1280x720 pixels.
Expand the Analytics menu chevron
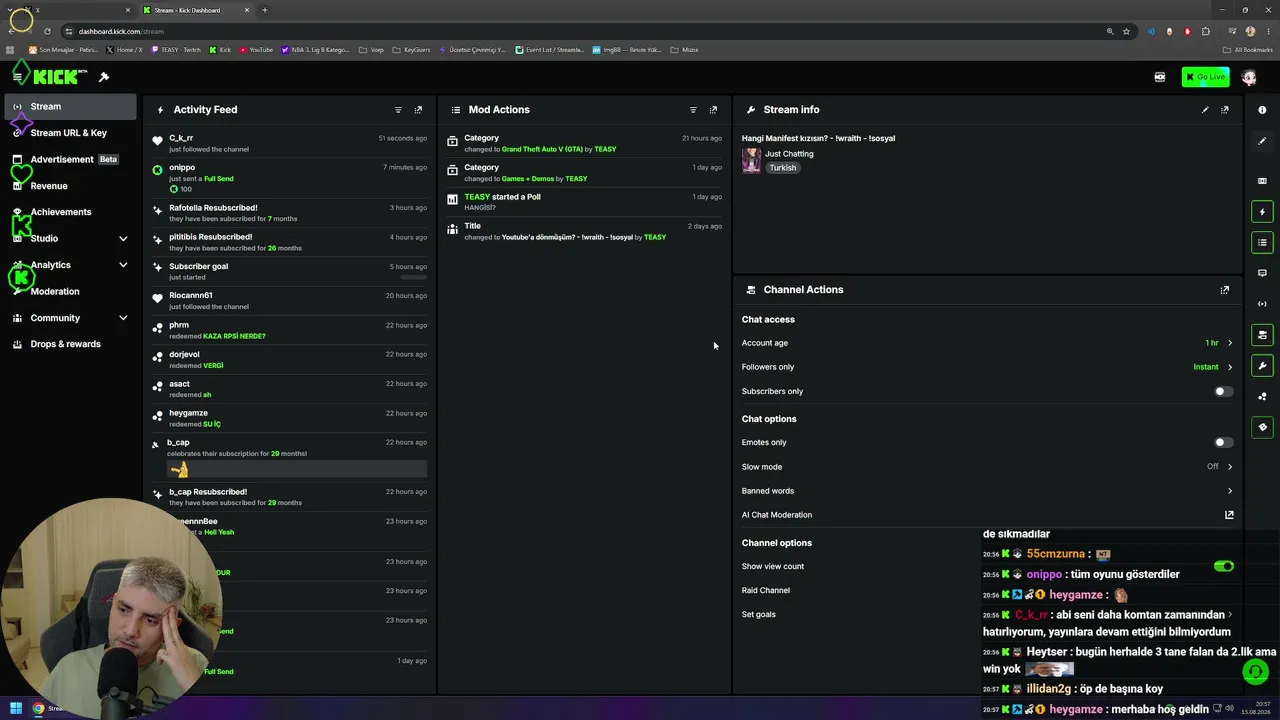pos(123,265)
